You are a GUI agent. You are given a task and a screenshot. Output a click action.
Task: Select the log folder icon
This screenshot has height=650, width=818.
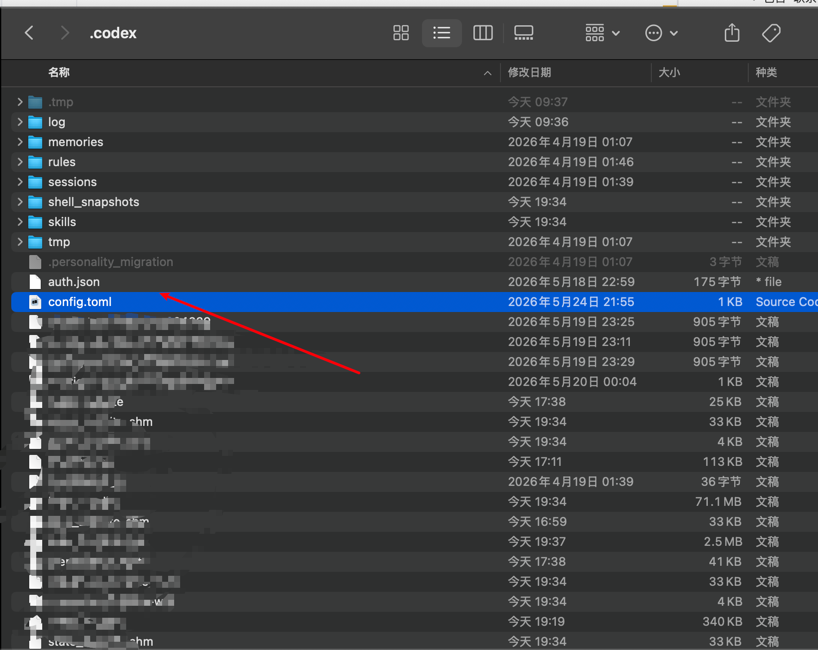35,122
